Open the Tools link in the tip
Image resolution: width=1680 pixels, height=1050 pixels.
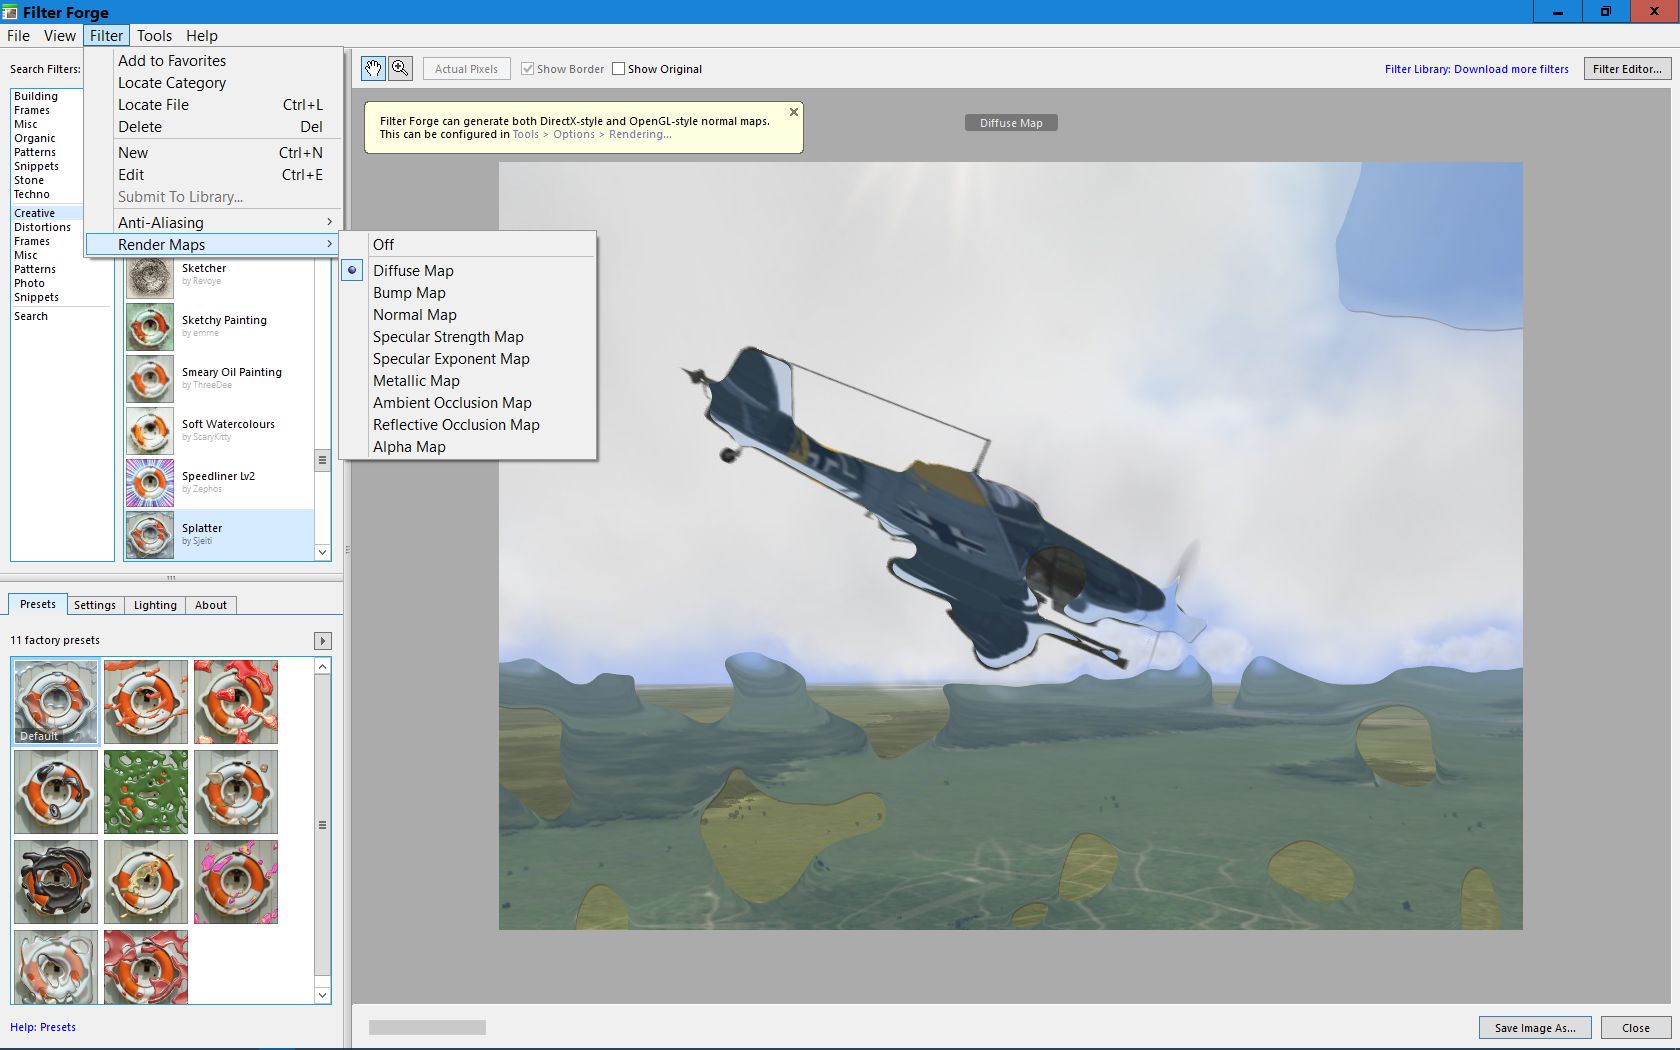[525, 134]
